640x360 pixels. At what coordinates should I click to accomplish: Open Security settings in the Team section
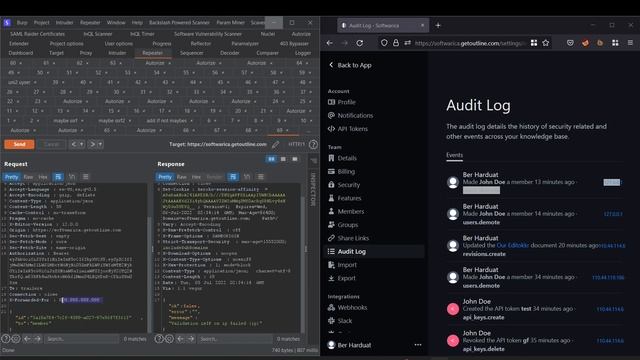(349, 185)
